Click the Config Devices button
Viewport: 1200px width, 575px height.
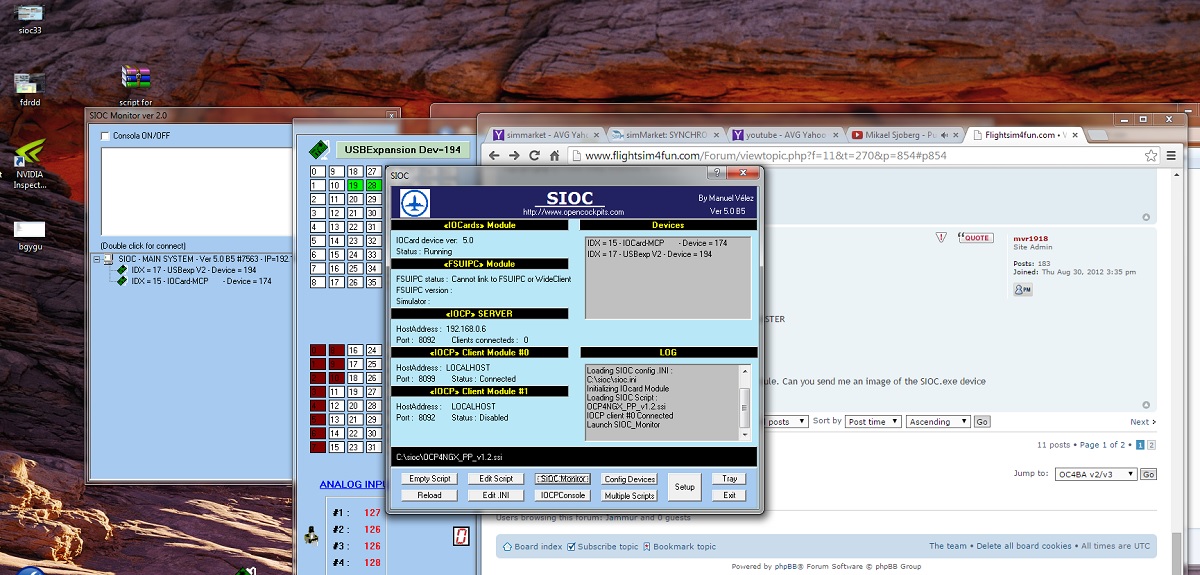point(629,479)
